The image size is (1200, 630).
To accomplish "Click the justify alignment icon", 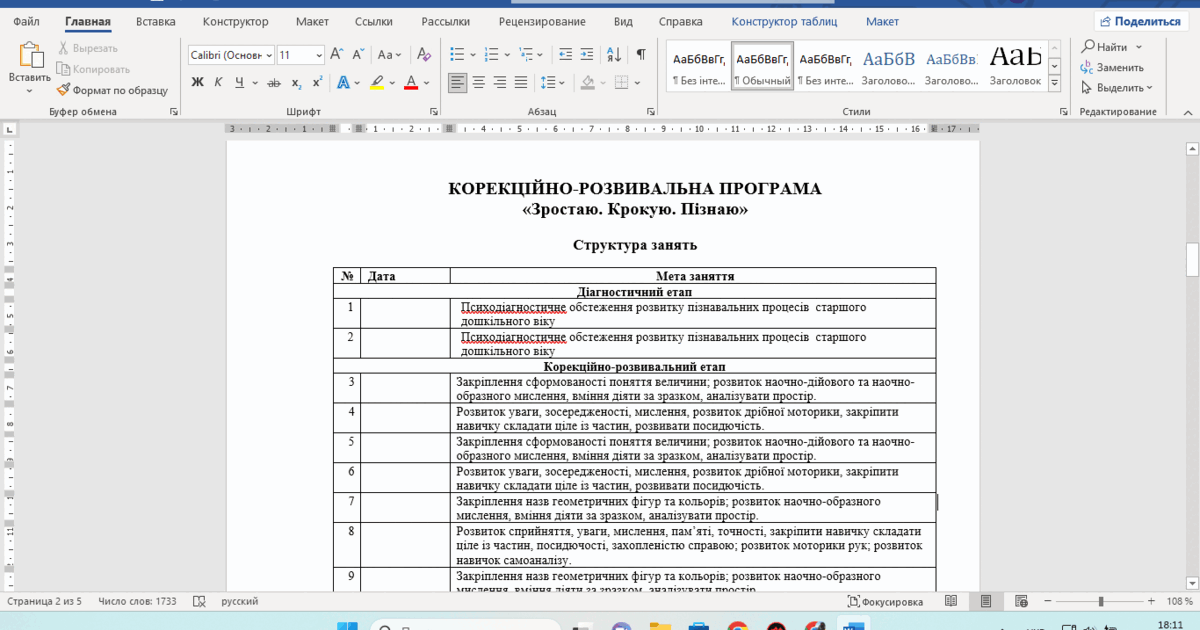I will coord(523,82).
